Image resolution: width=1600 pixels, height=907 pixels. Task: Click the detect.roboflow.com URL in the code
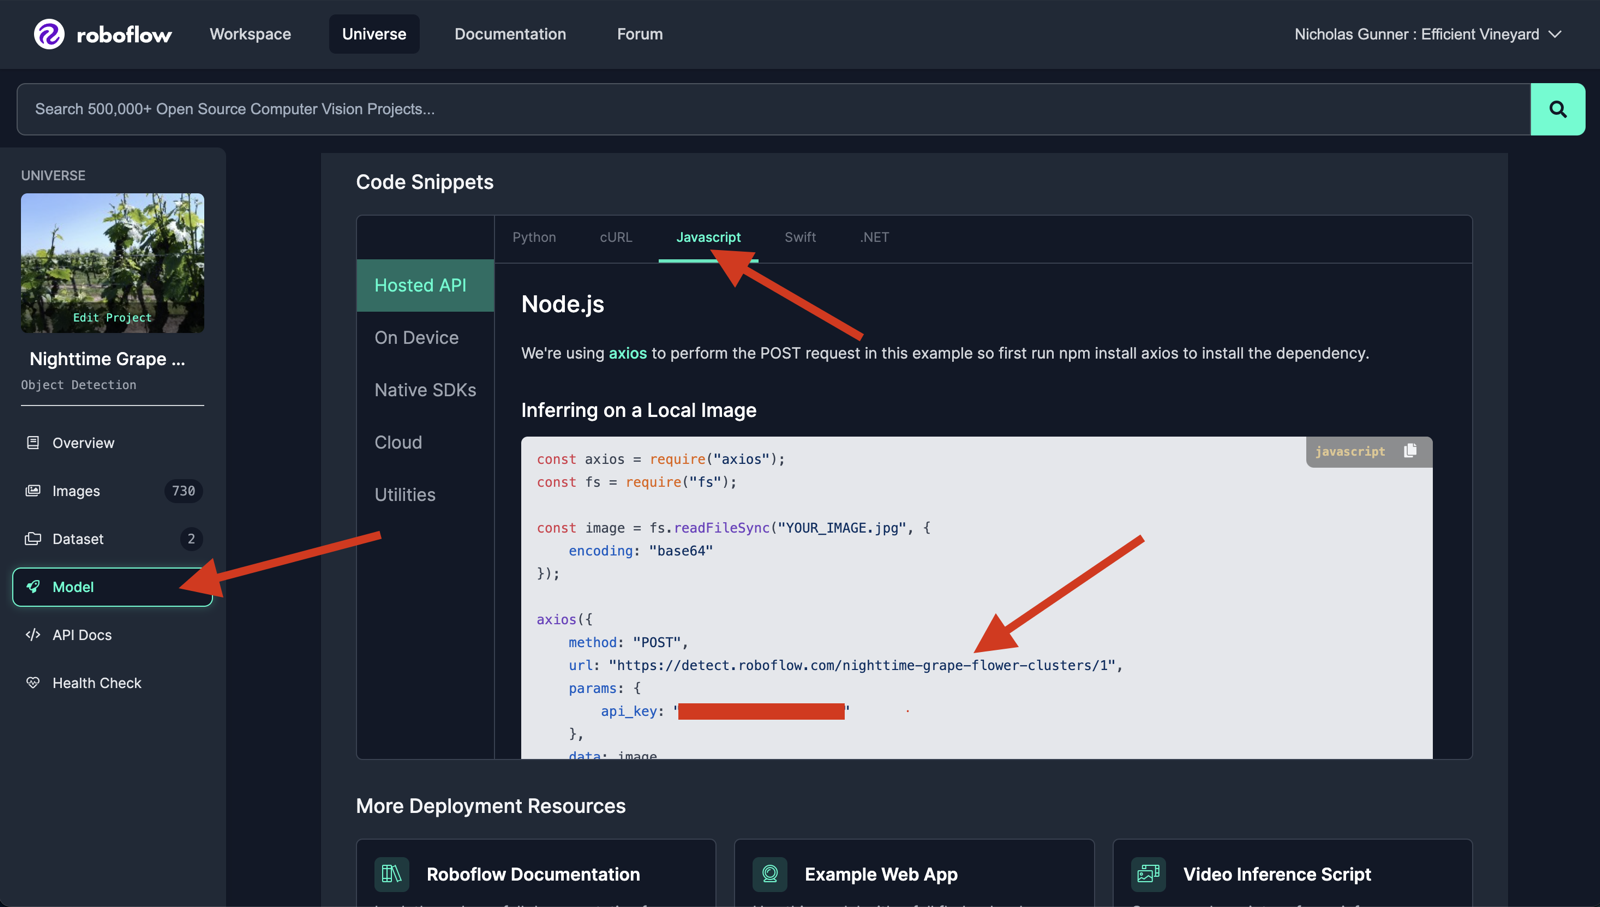861,665
